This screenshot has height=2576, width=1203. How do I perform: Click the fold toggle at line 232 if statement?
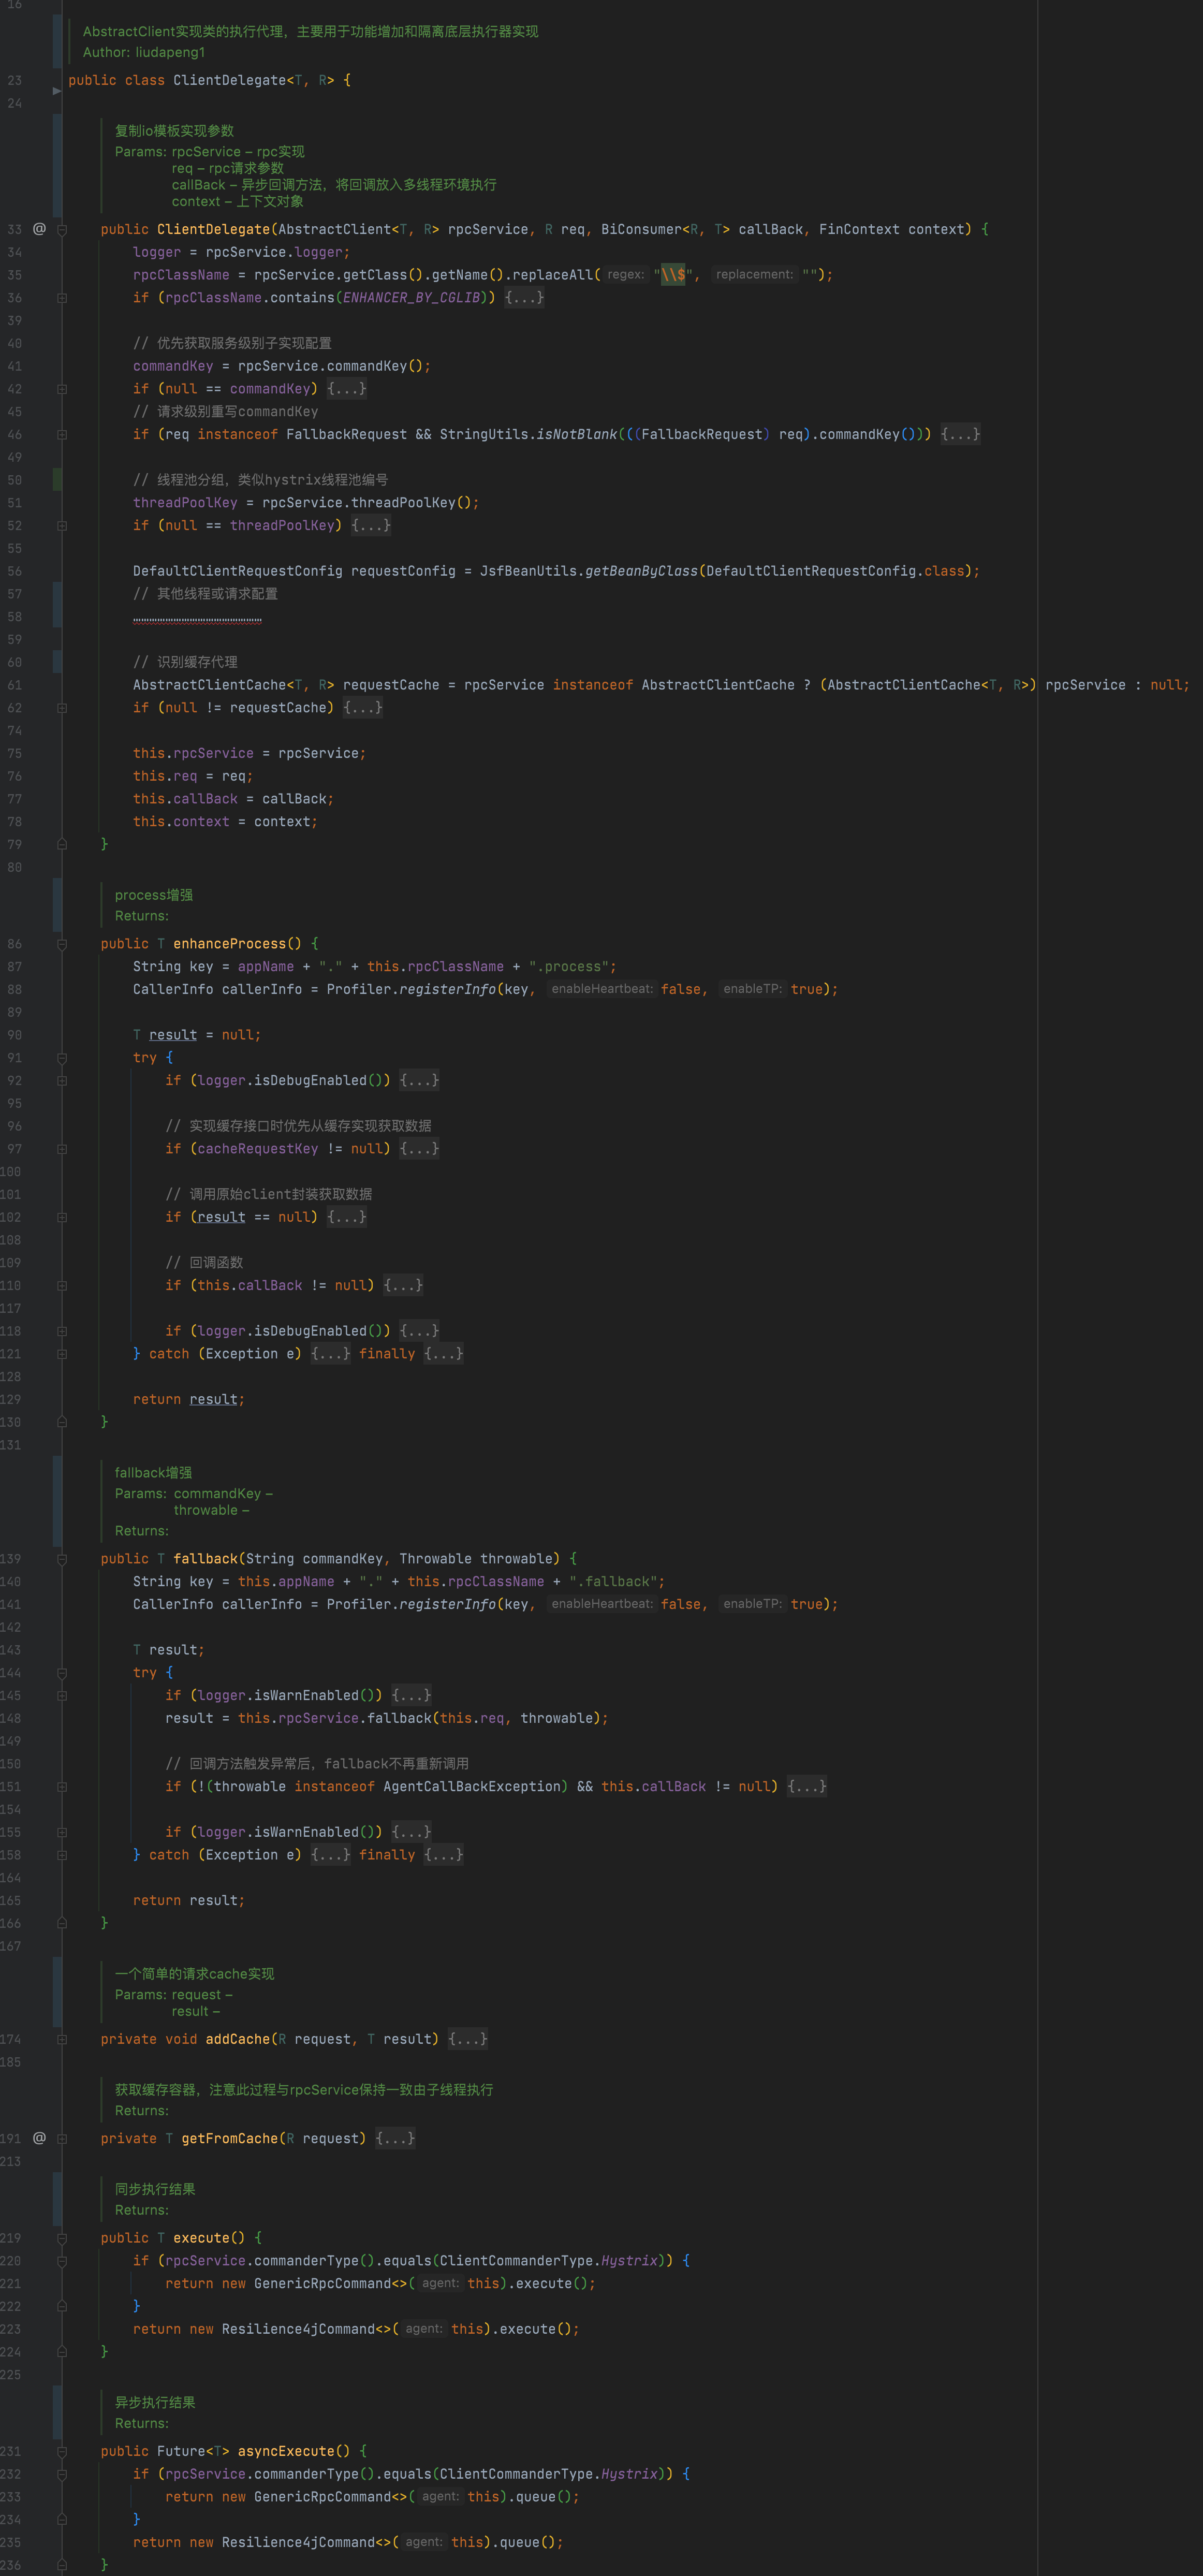(62, 2474)
